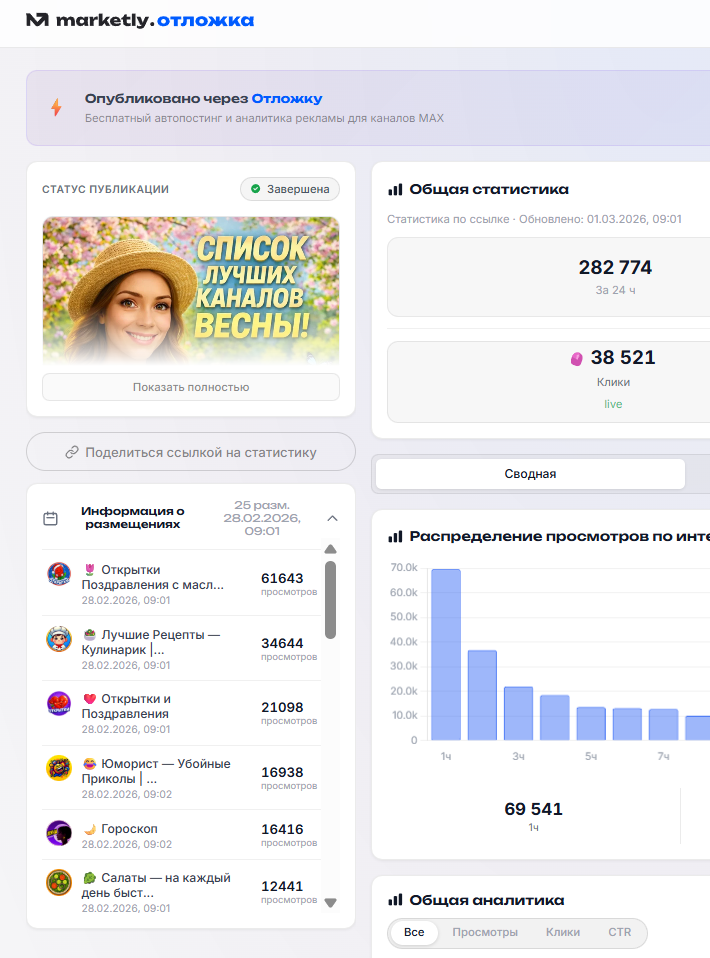This screenshot has height=958, width=710.
Task: Click the chart bar above 3ч label
Action: 518,713
